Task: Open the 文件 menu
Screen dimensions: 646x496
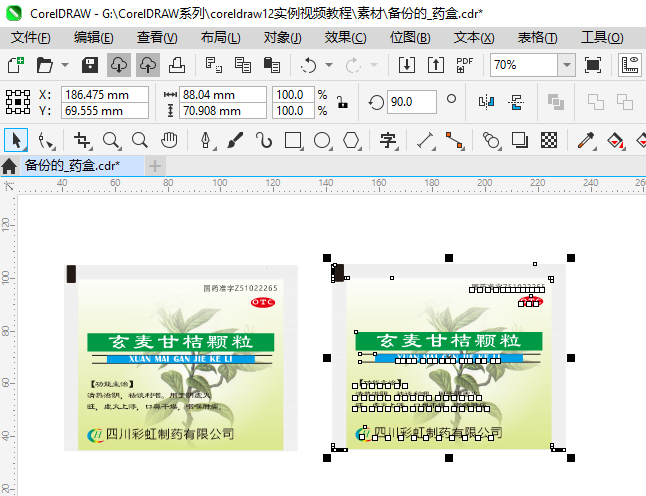Action: point(30,38)
